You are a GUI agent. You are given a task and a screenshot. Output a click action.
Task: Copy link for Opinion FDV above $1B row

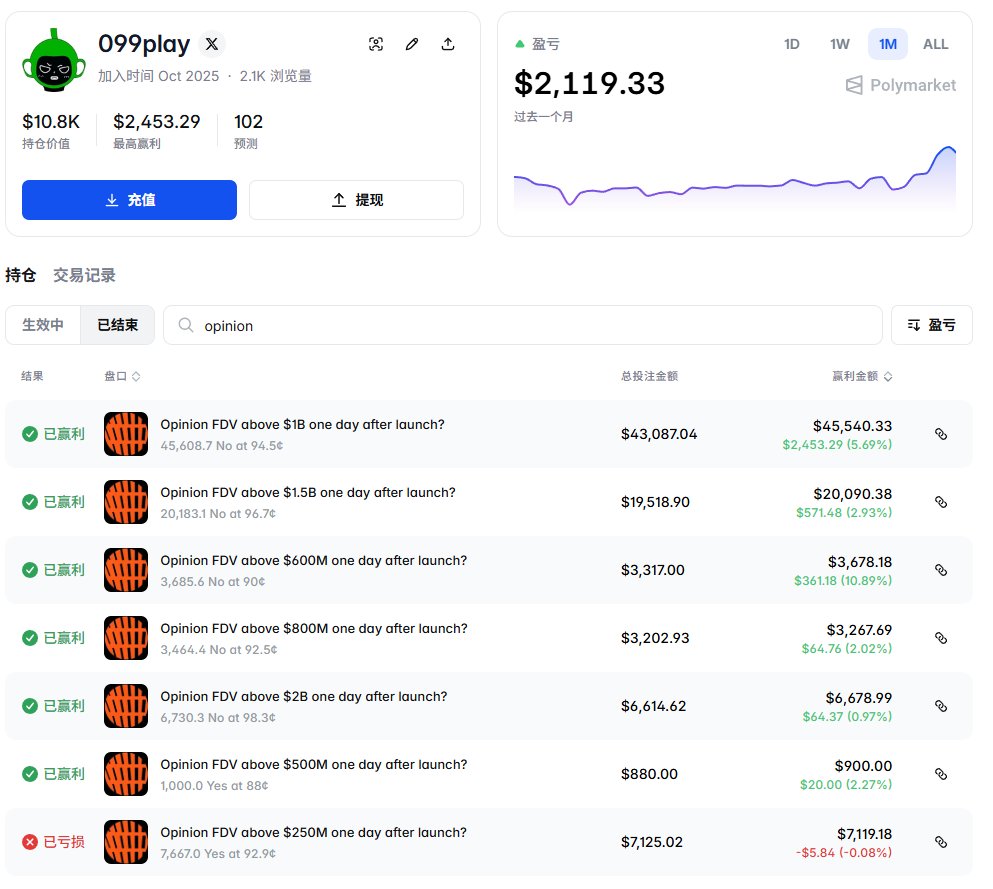click(940, 434)
